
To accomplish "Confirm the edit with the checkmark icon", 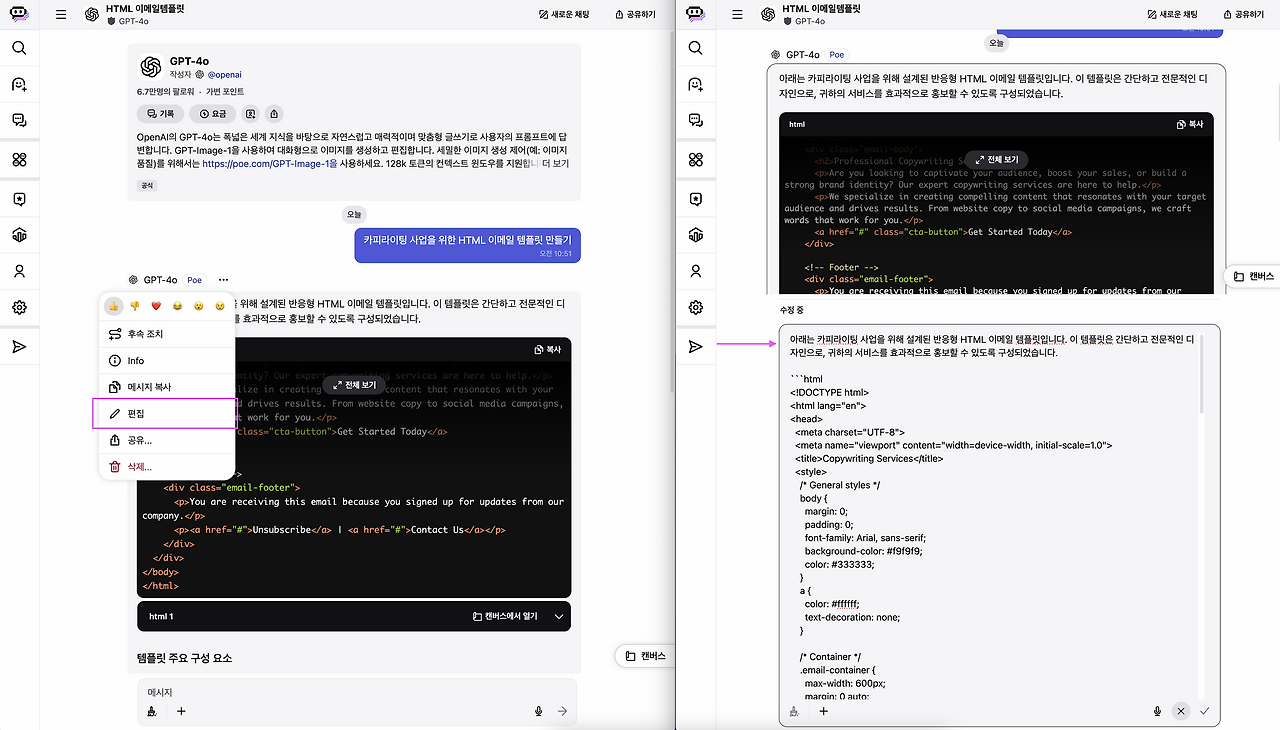I will (x=1204, y=711).
